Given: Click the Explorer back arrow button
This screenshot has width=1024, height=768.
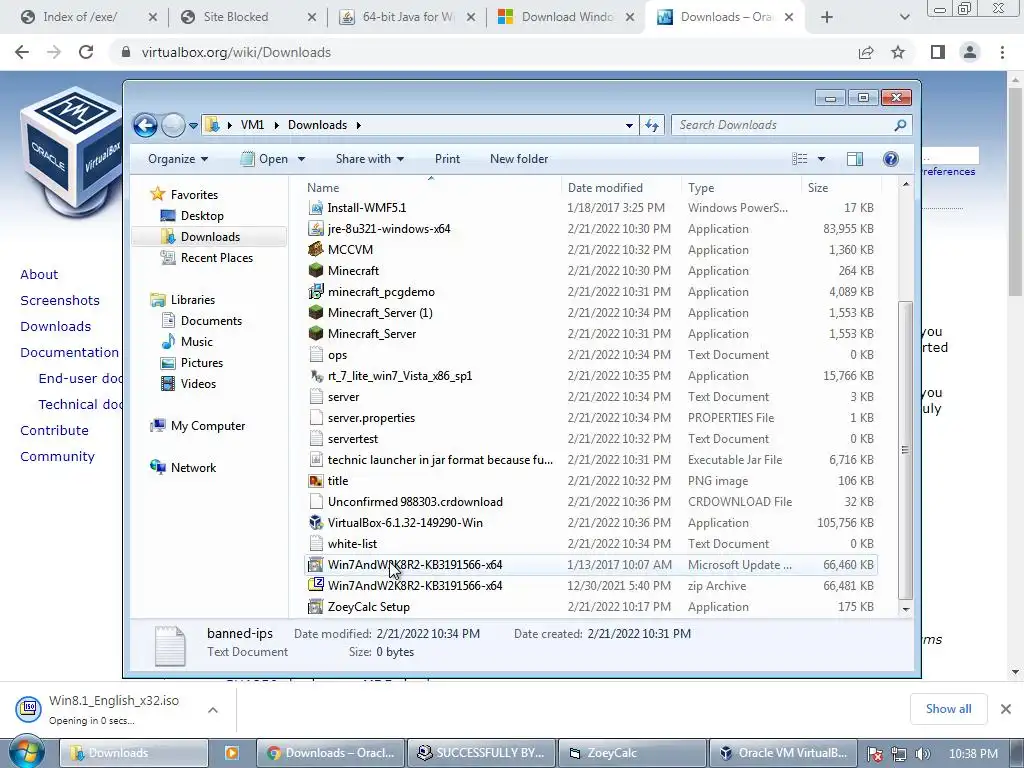Looking at the screenshot, I should [145, 125].
